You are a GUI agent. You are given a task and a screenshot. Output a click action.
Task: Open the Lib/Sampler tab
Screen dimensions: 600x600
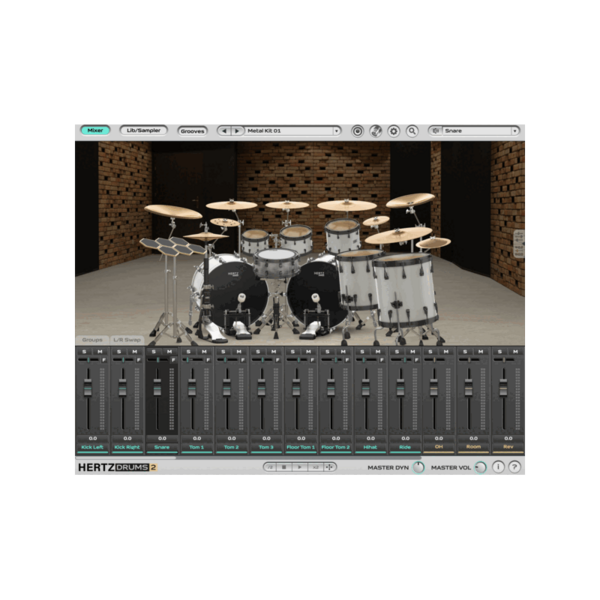143,130
